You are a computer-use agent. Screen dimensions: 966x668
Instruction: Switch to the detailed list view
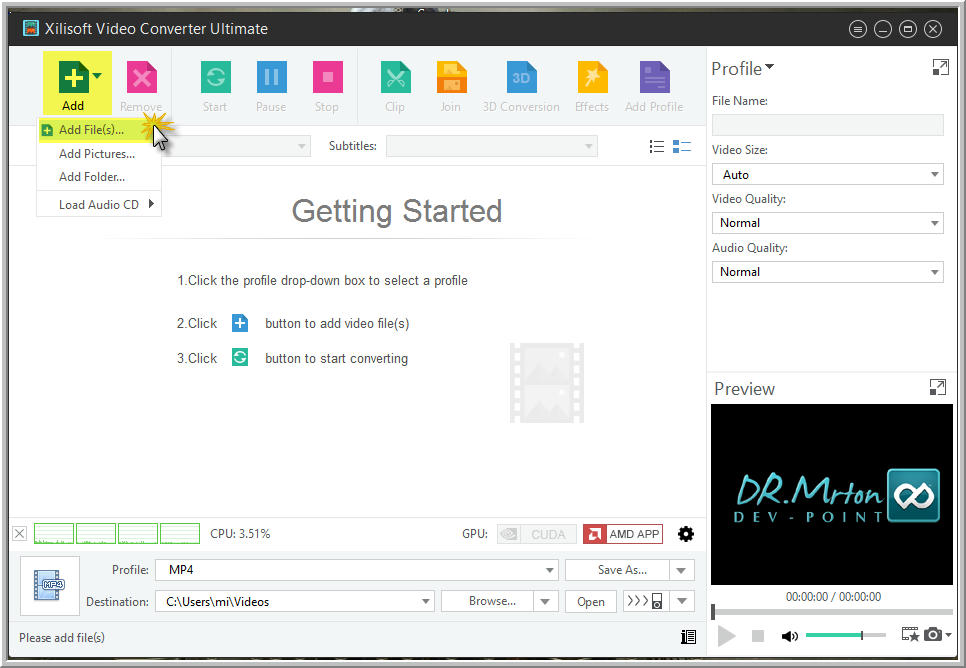681,147
